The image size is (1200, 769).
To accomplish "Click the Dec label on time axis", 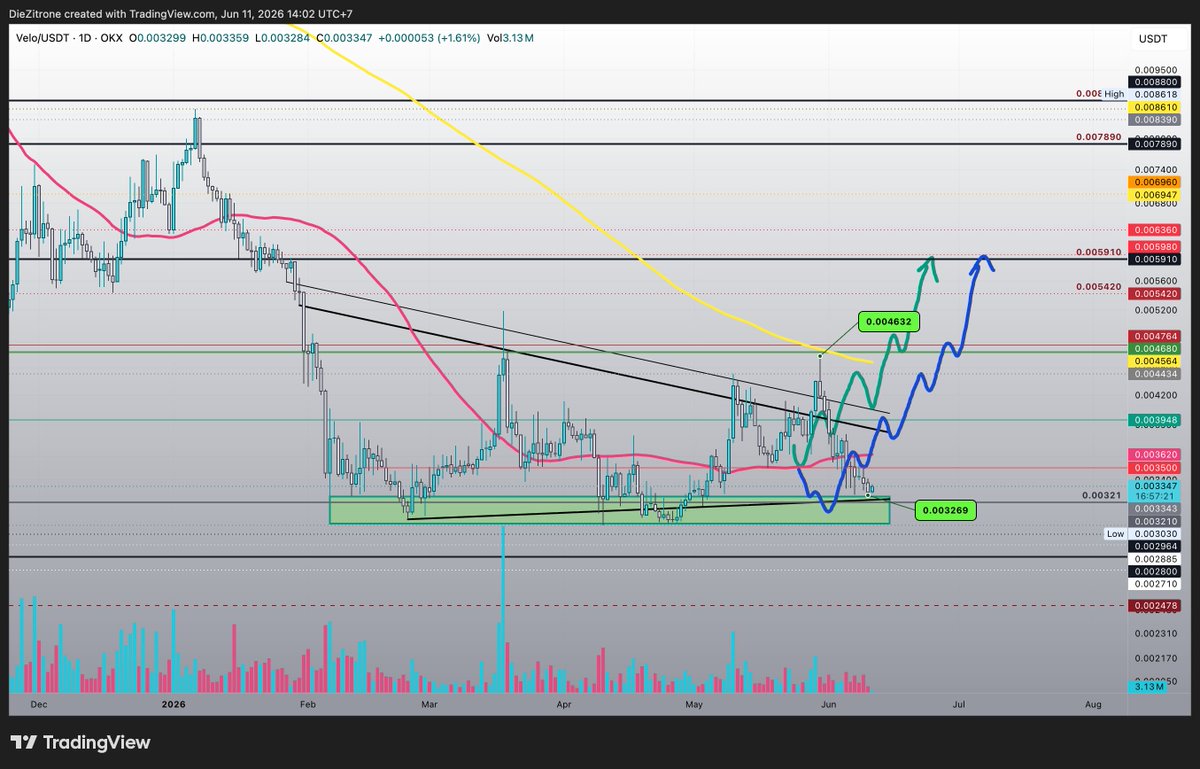I will [39, 705].
